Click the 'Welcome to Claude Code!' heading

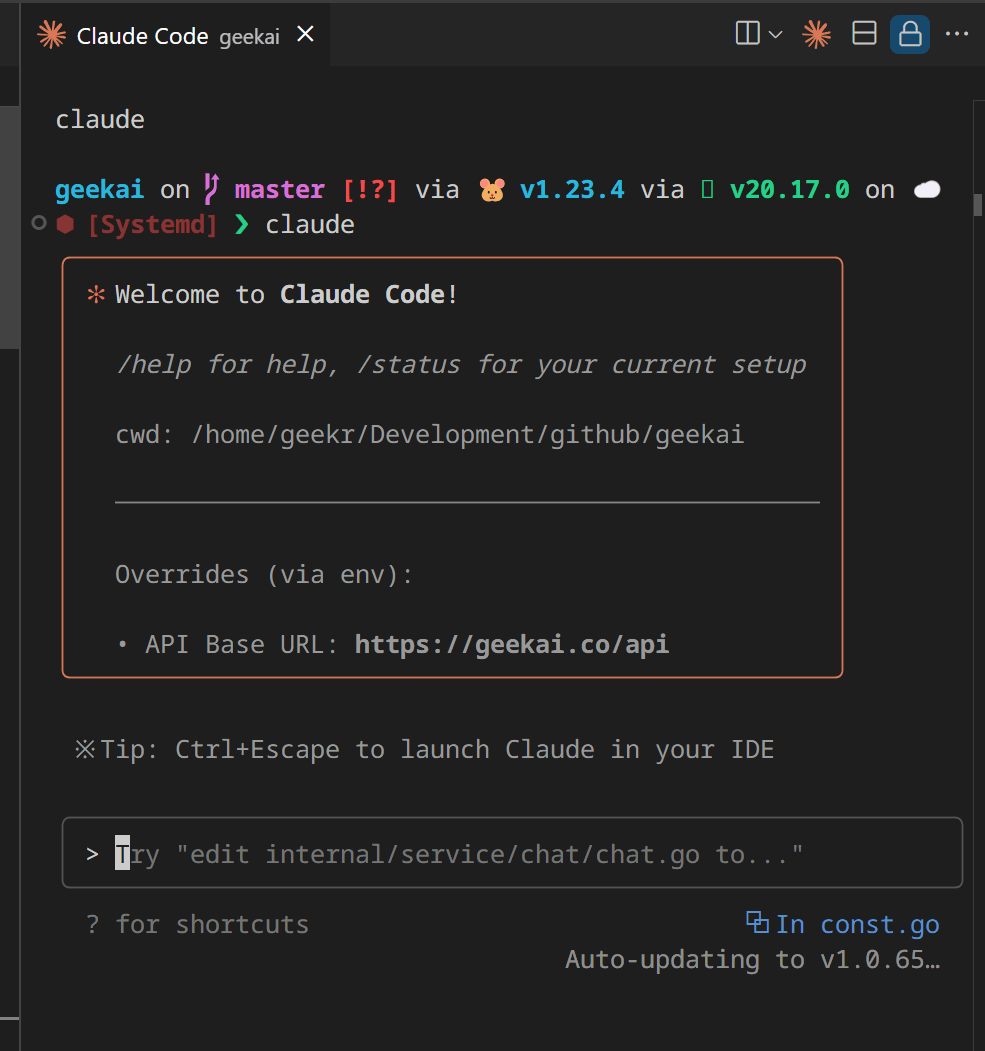tap(287, 294)
